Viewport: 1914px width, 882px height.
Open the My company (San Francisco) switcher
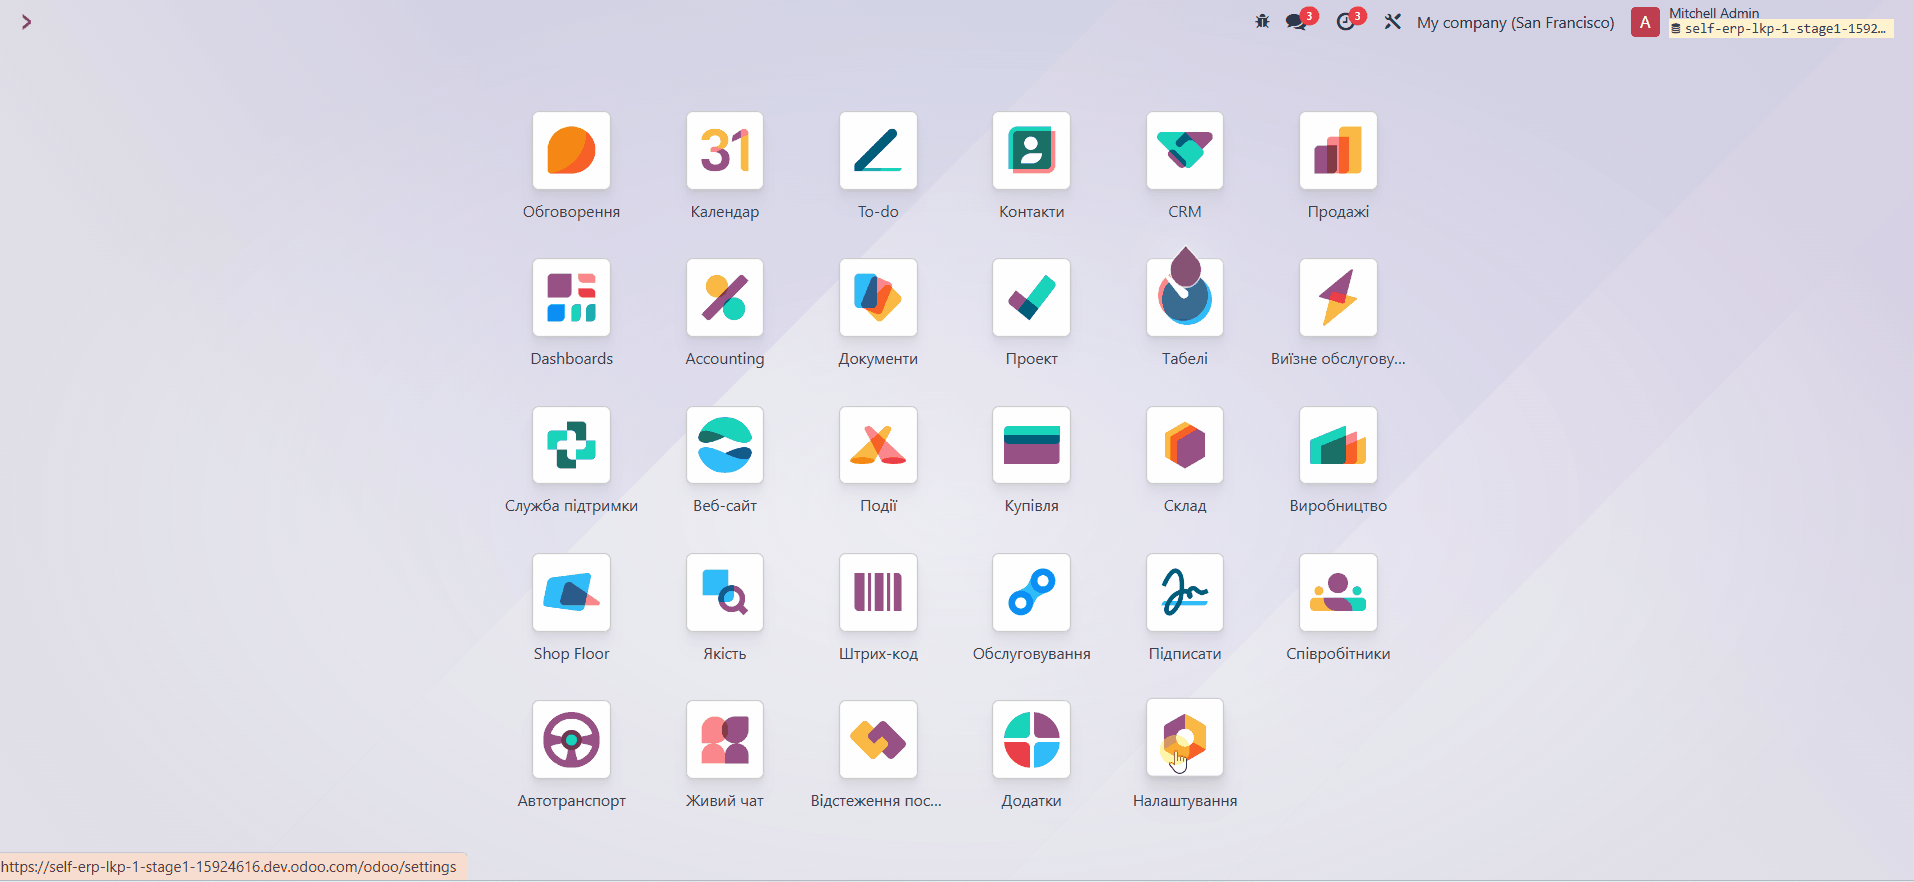tap(1515, 22)
